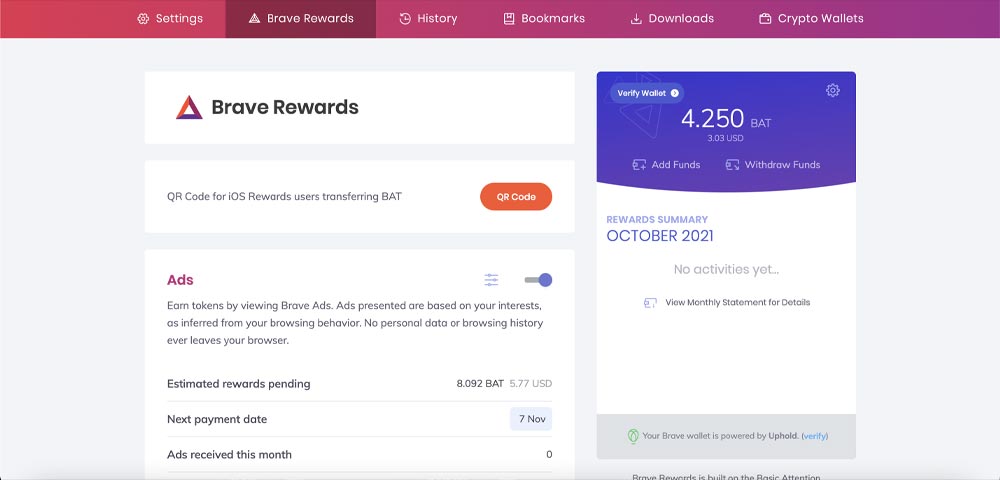Toggle the Ads switch off
Image resolution: width=1000 pixels, height=480 pixels.
(538, 280)
